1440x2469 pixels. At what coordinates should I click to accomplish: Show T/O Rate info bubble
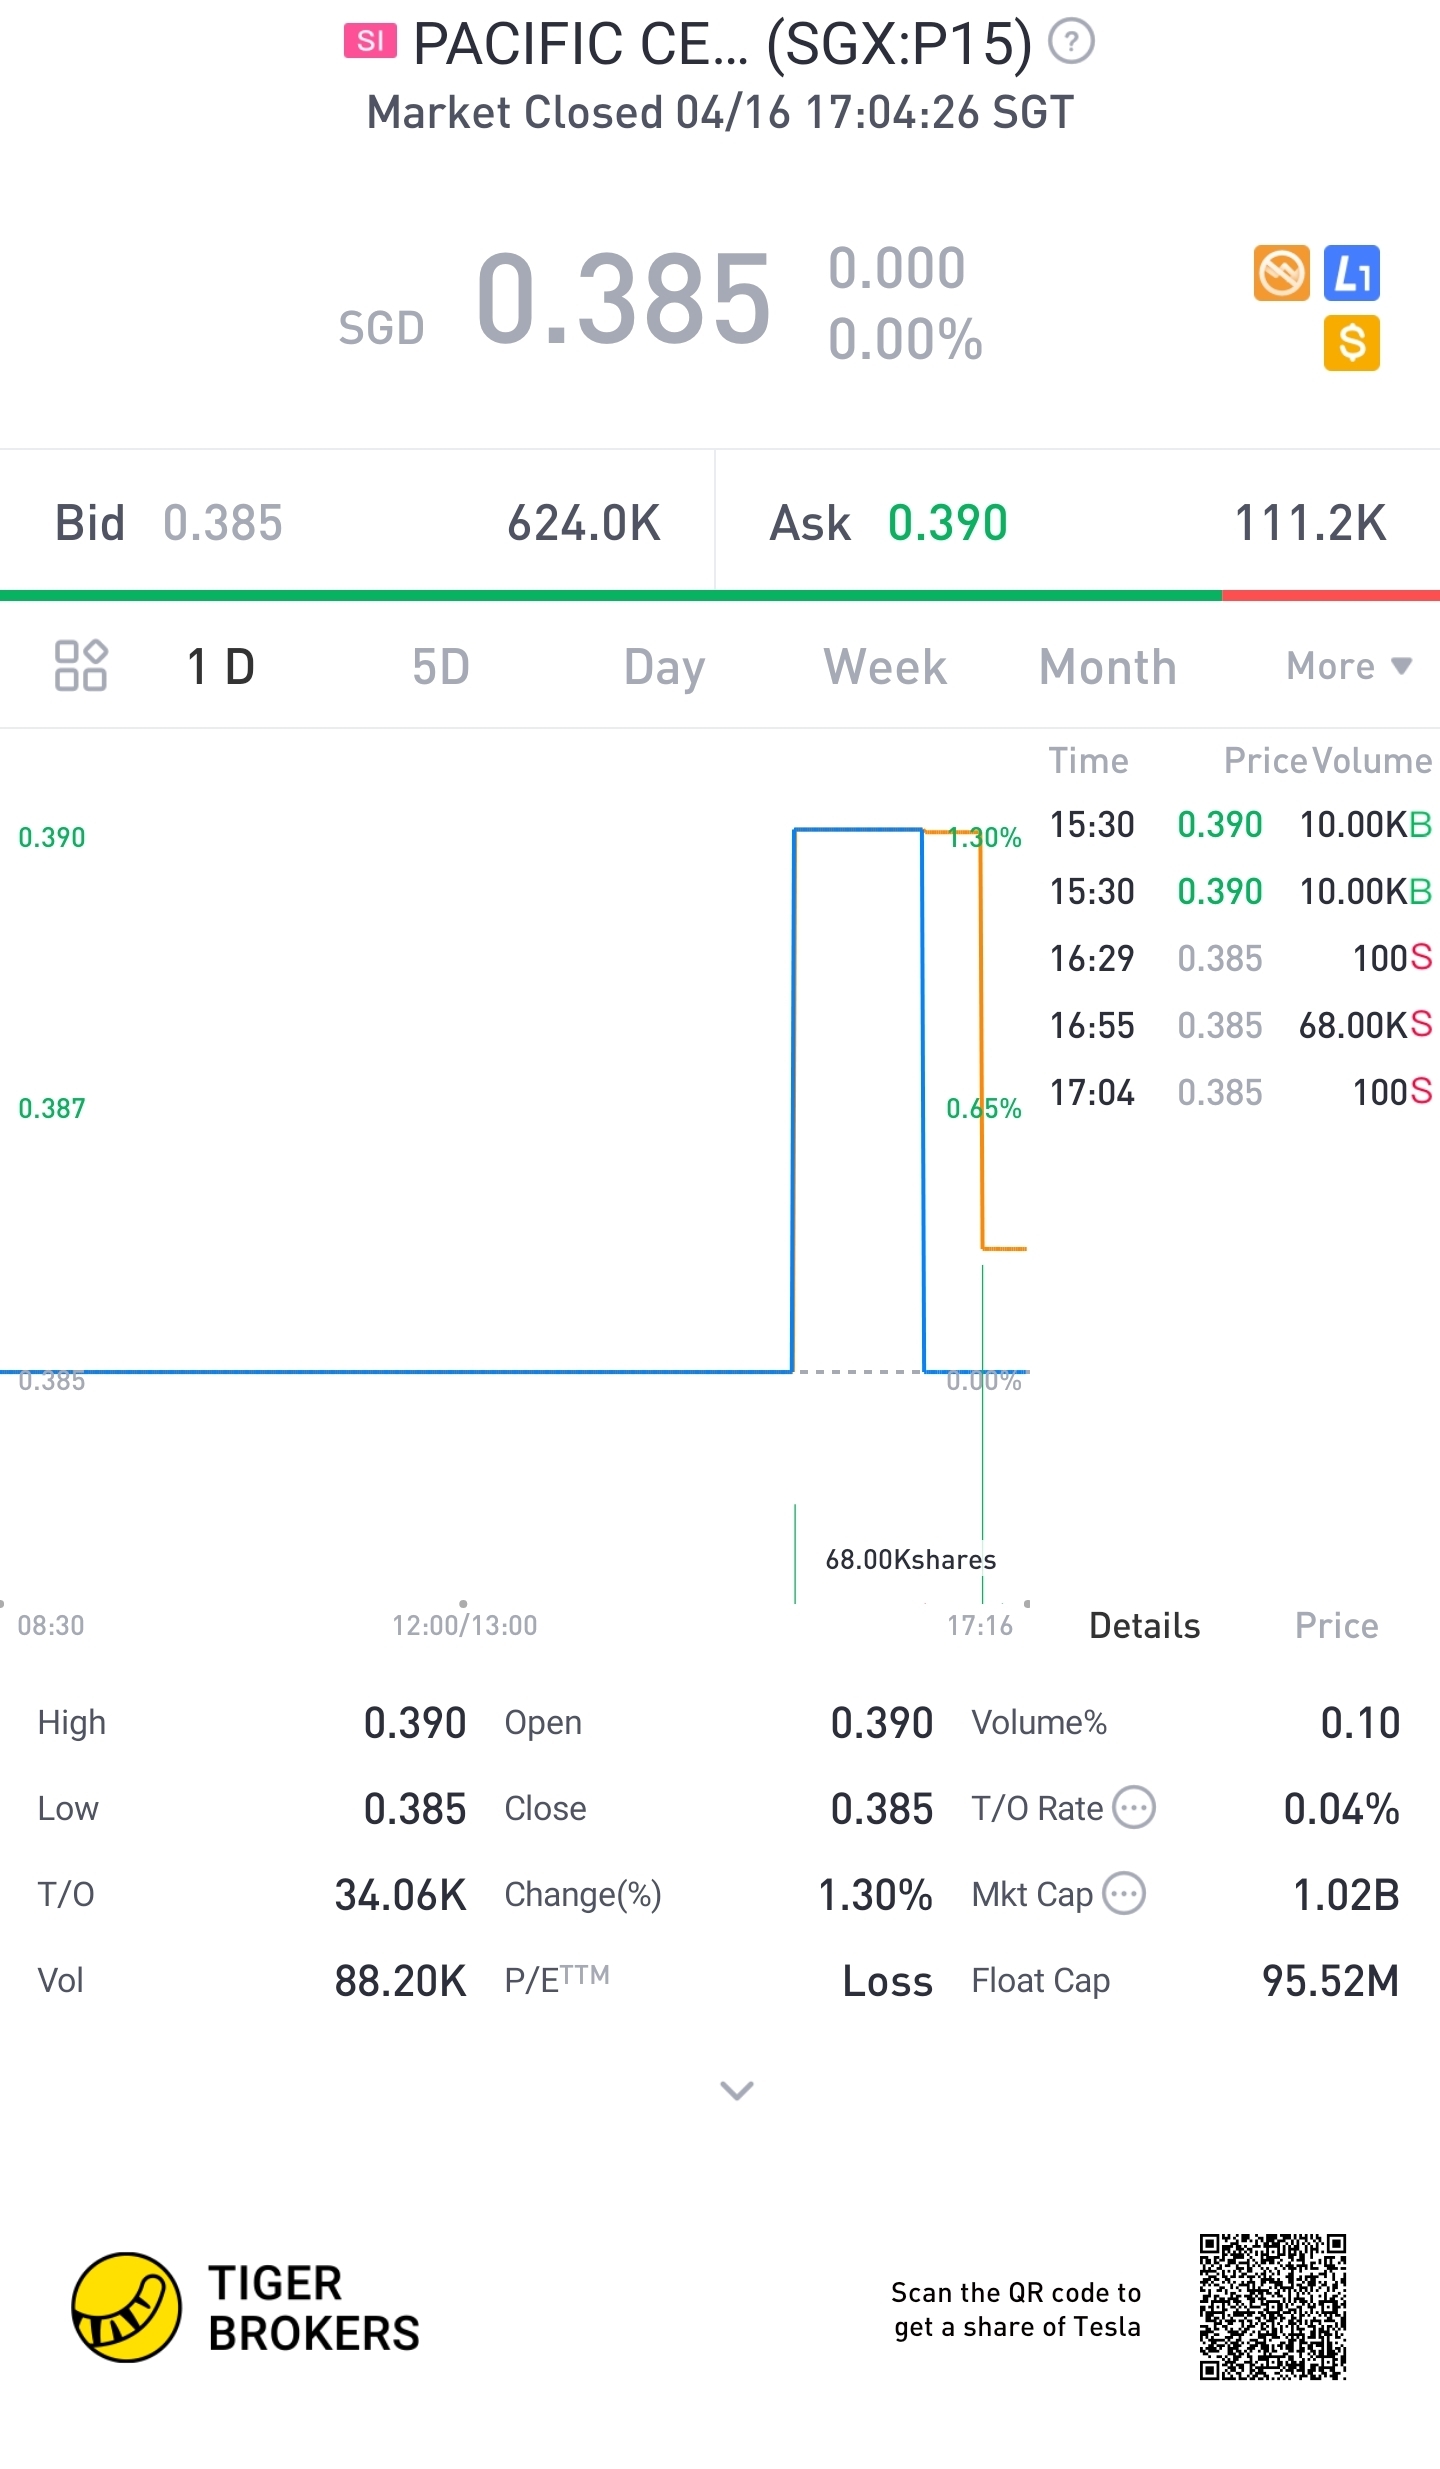pos(1135,1808)
